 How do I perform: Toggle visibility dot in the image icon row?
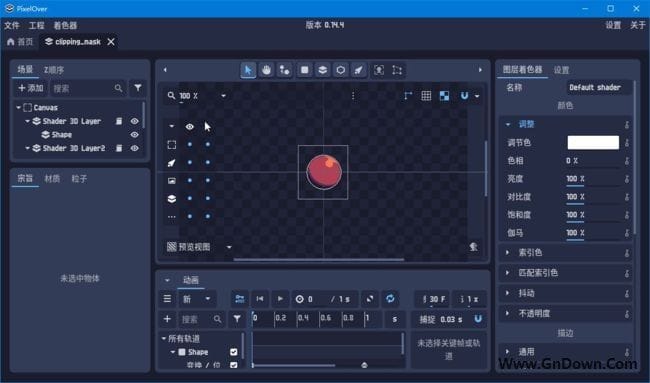189,180
